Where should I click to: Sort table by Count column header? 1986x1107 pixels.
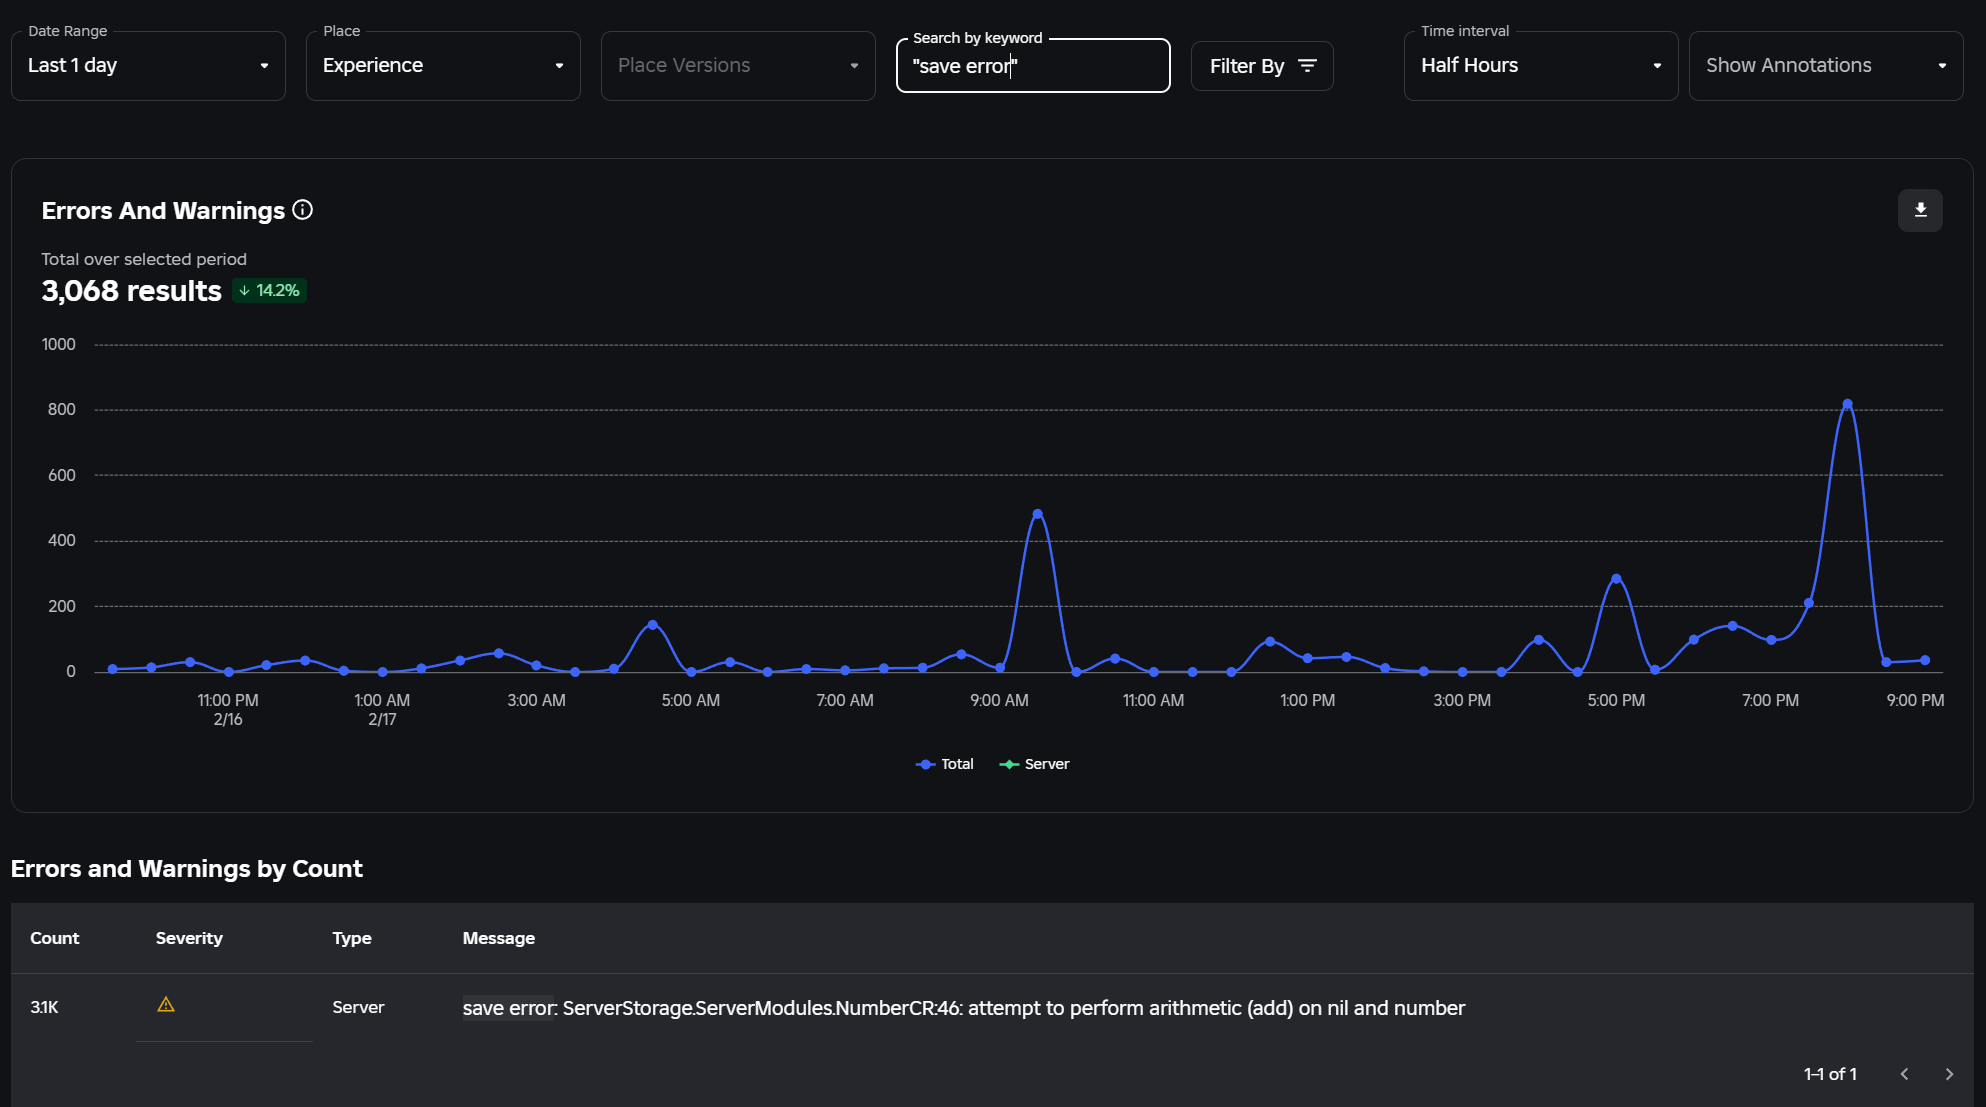click(x=54, y=938)
